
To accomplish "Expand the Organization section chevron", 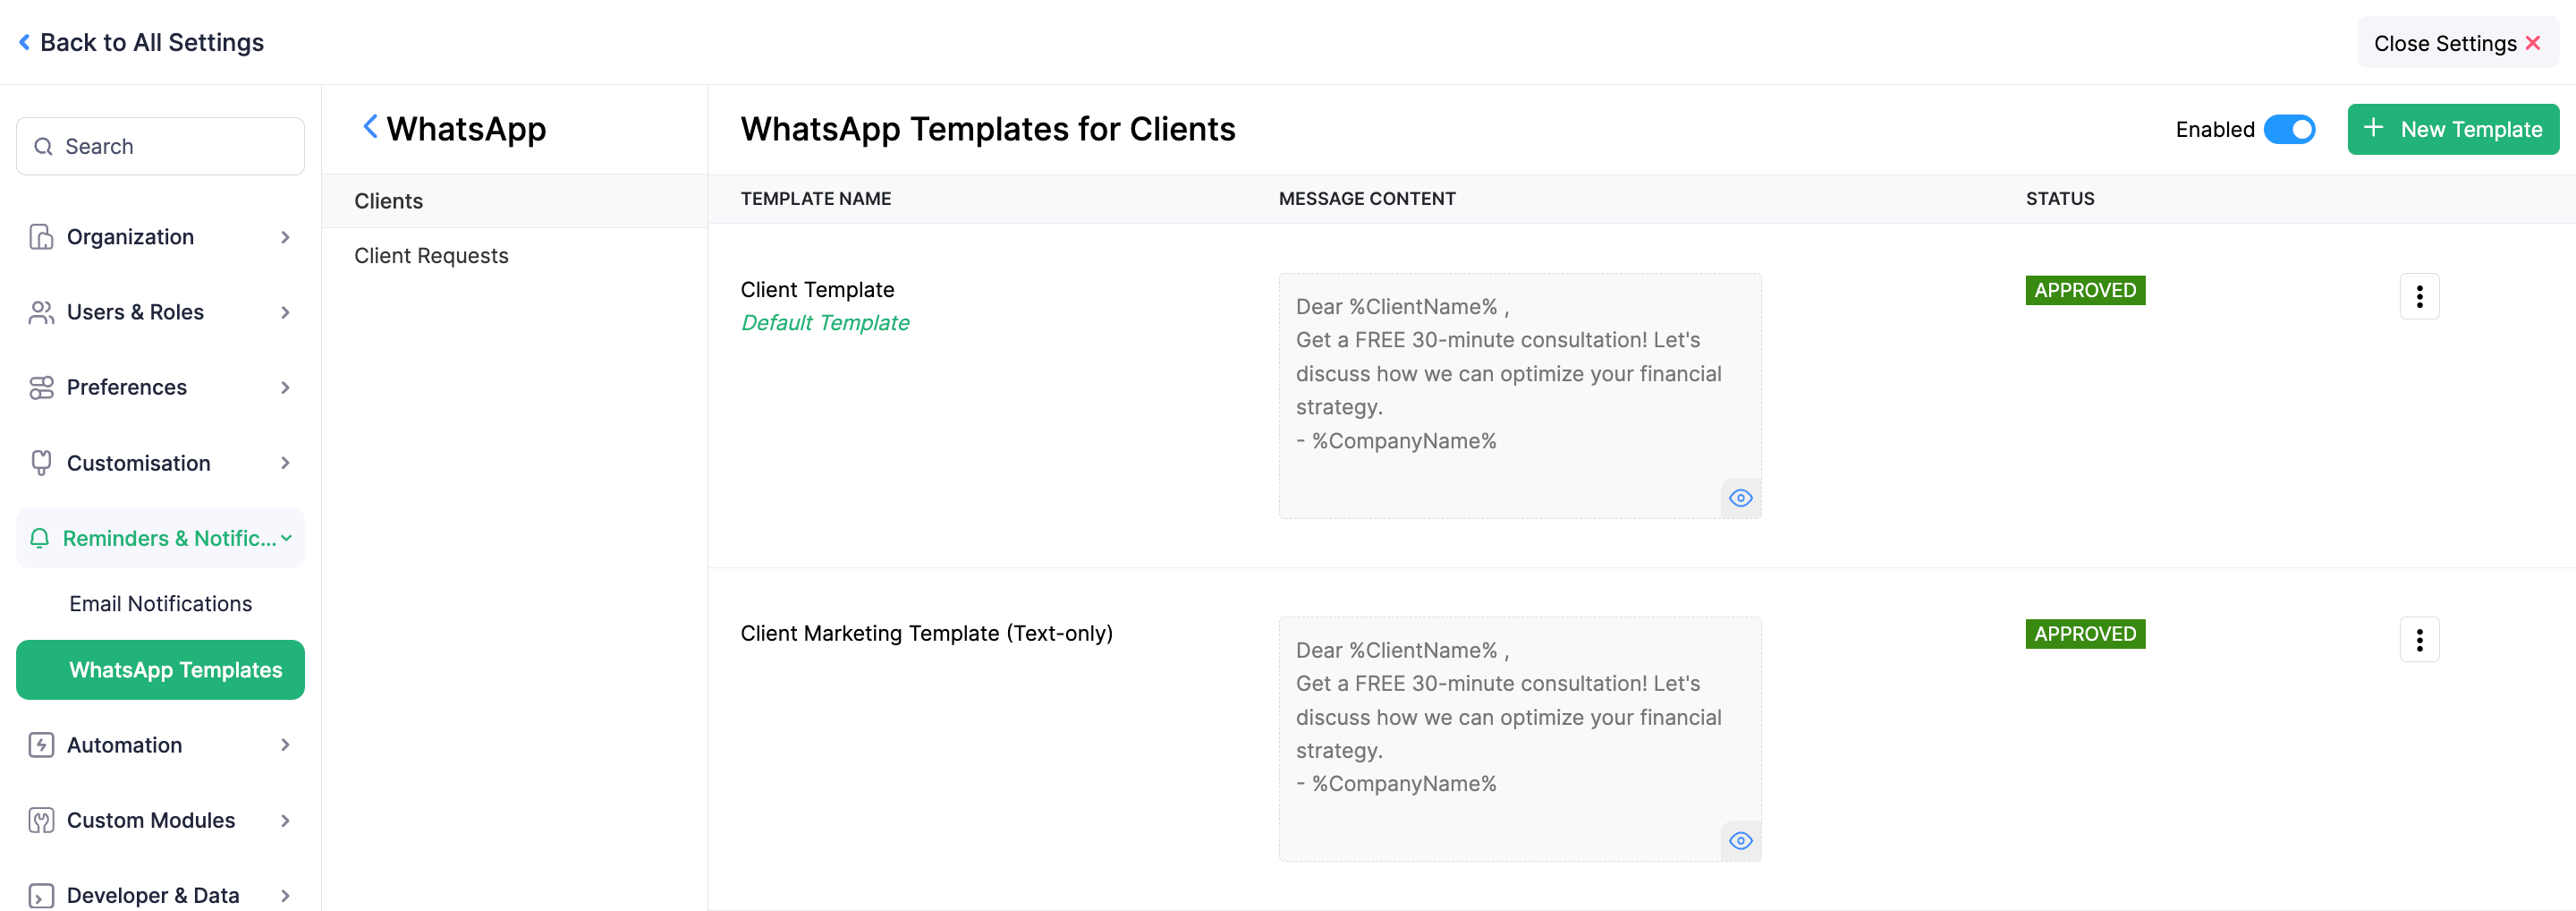I will pyautogui.click(x=285, y=237).
